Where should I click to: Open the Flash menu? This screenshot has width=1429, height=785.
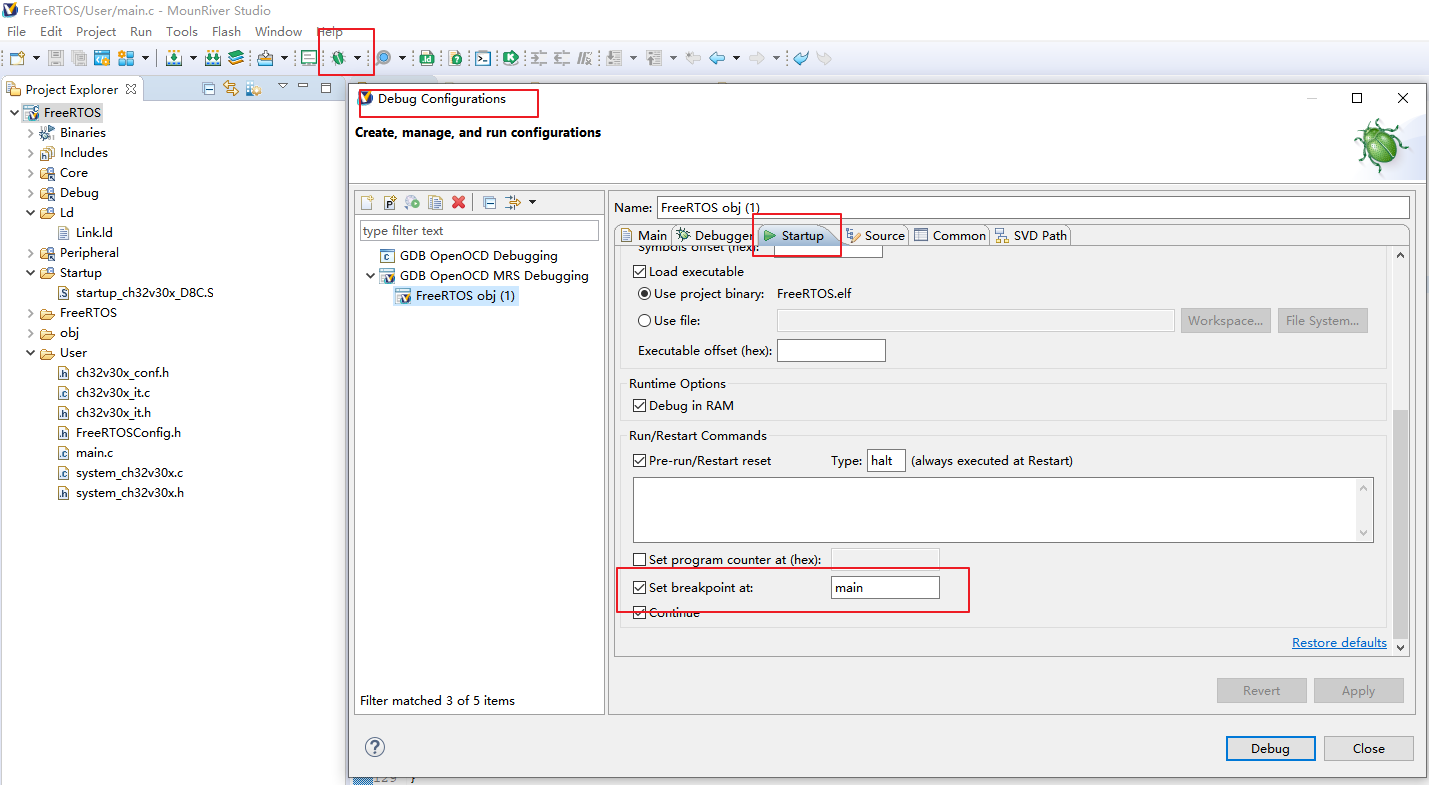[x=226, y=31]
